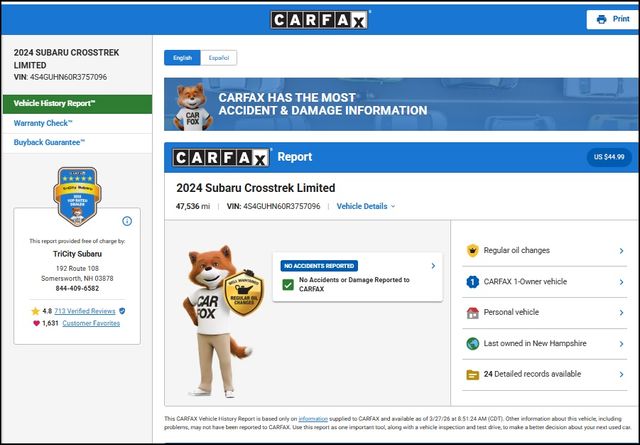Click the folder icon for detailed records
The height and width of the screenshot is (445, 640).
point(472,375)
